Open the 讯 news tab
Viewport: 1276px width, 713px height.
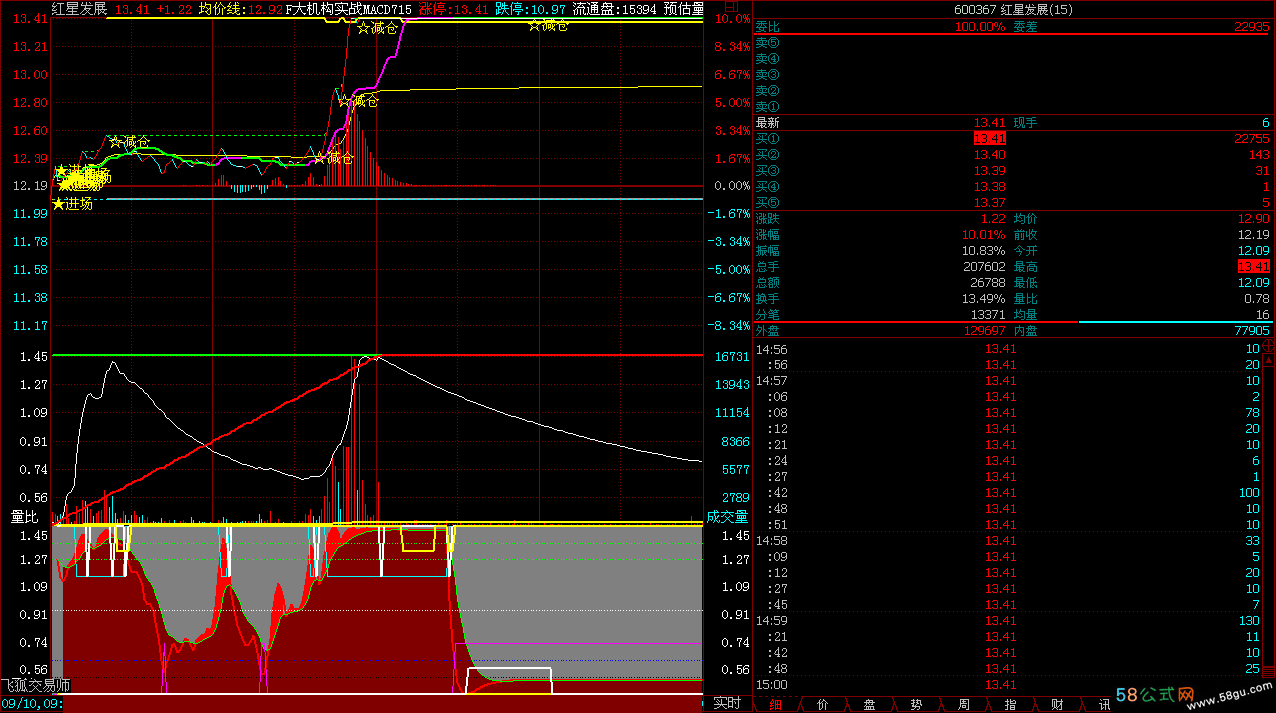click(x=1104, y=704)
